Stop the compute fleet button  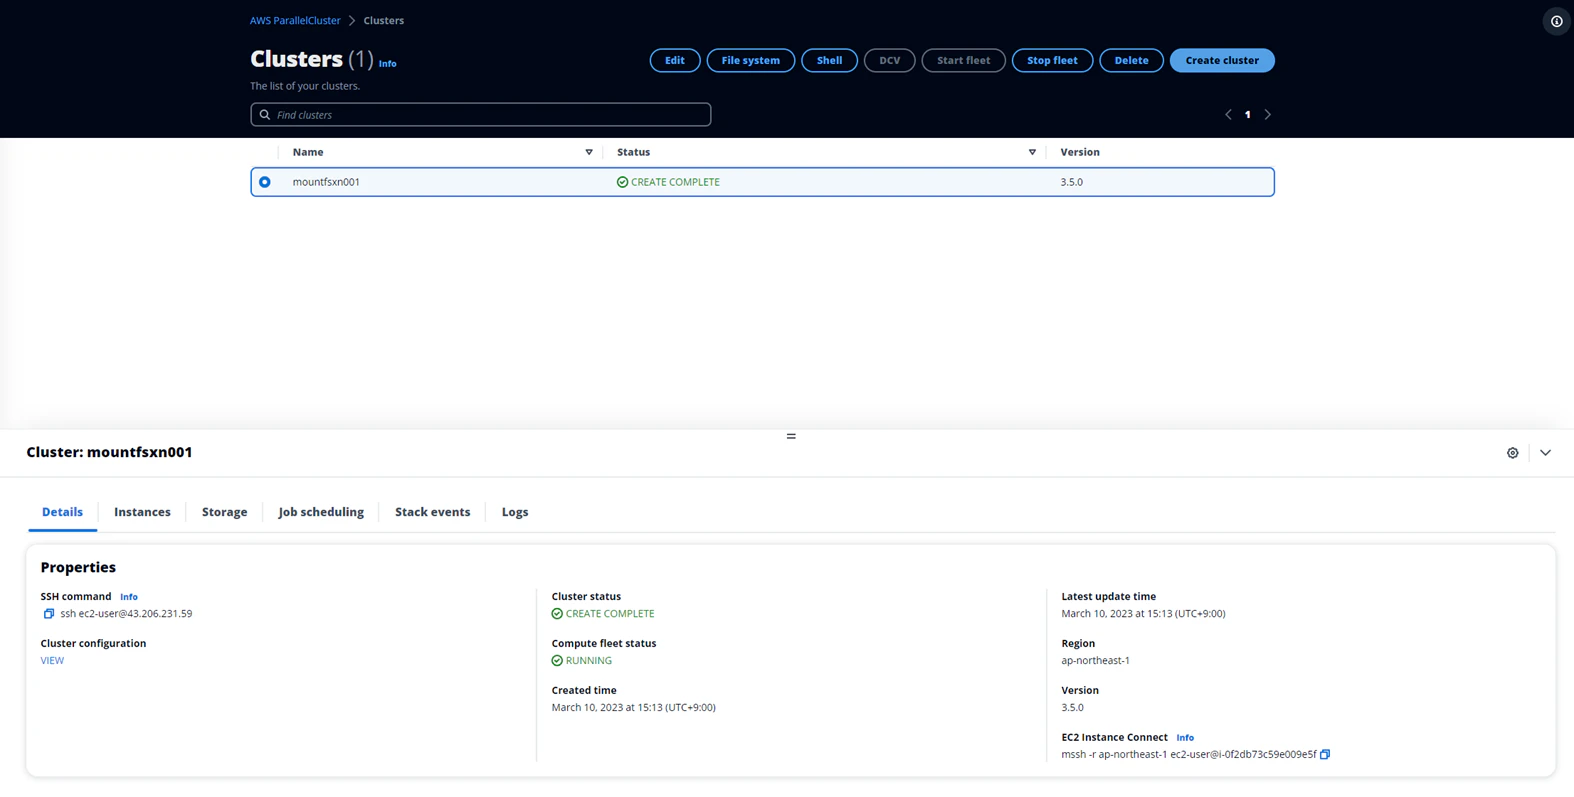coord(1052,60)
